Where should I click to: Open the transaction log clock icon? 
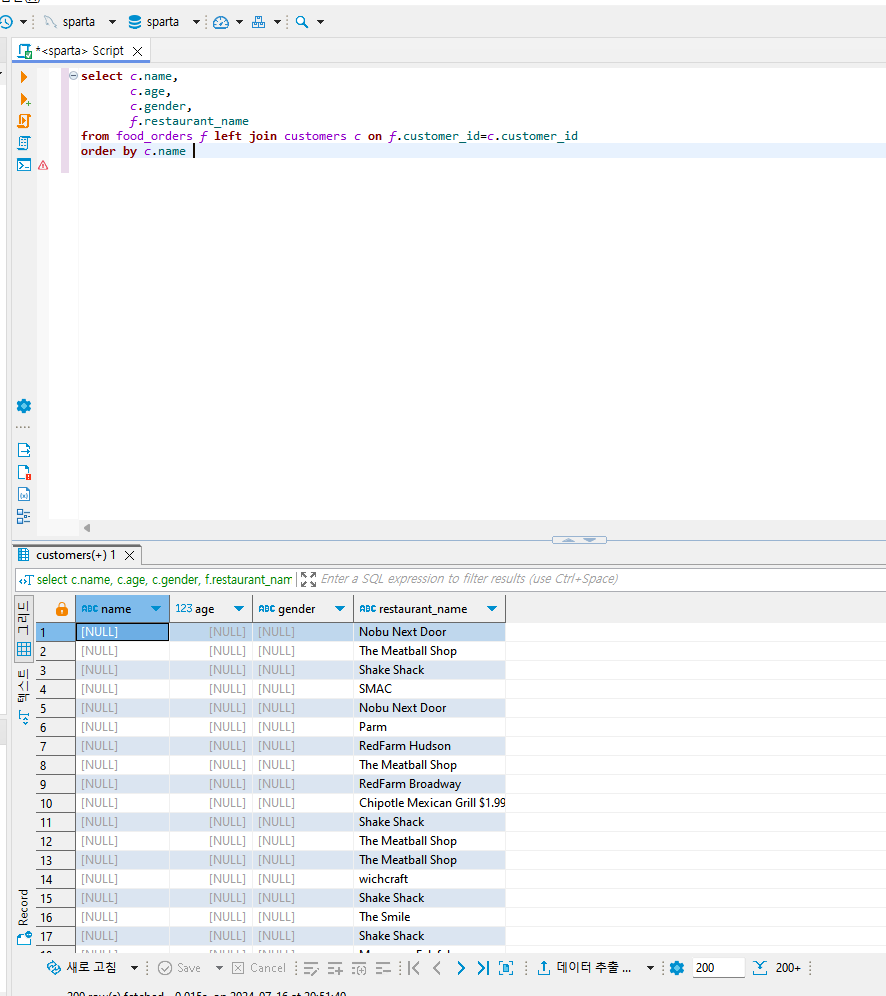click(x=7, y=22)
